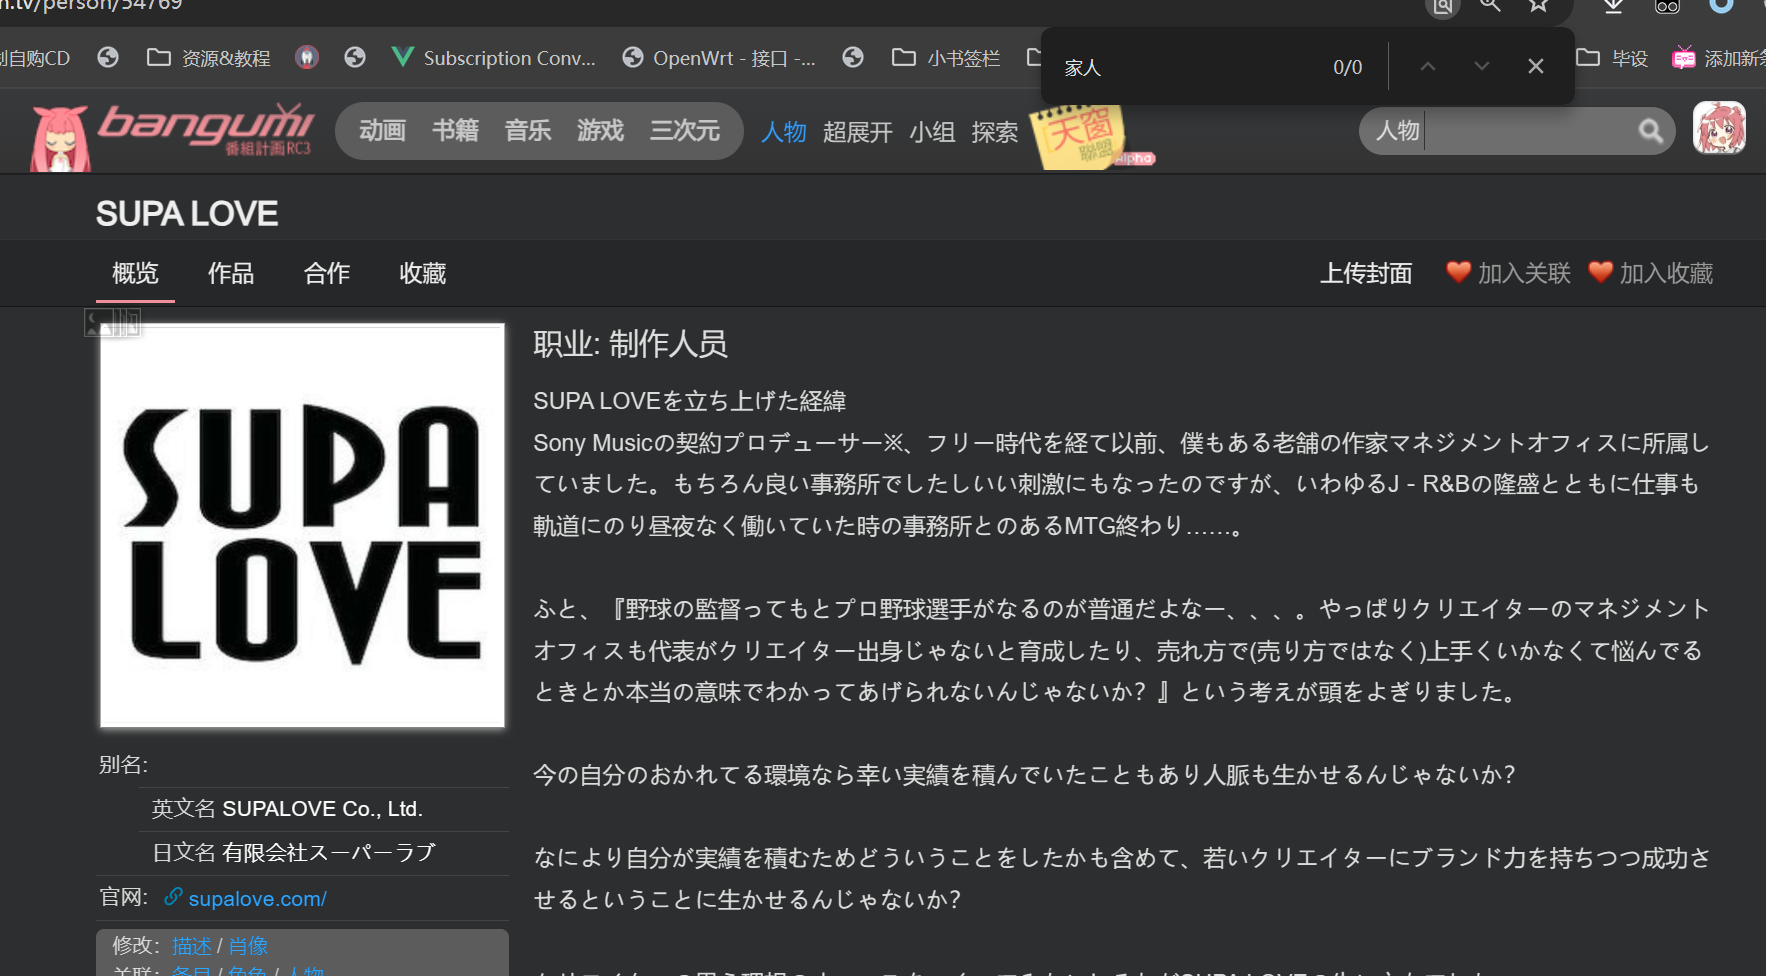Click 加入关联 link text
Viewport: 1766px width, 976px height.
coord(1525,273)
